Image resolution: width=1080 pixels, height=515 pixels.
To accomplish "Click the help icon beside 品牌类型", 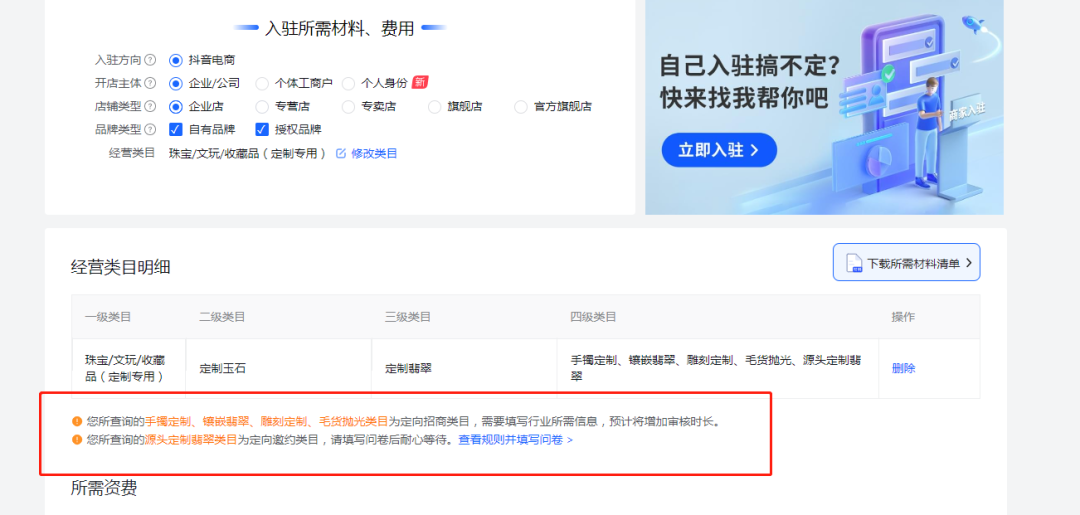I will [150, 129].
